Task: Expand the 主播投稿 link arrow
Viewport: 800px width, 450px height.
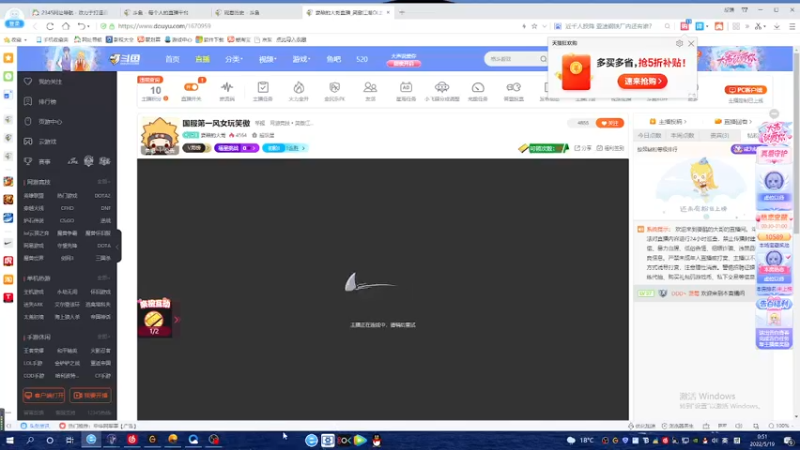Action: click(x=685, y=122)
